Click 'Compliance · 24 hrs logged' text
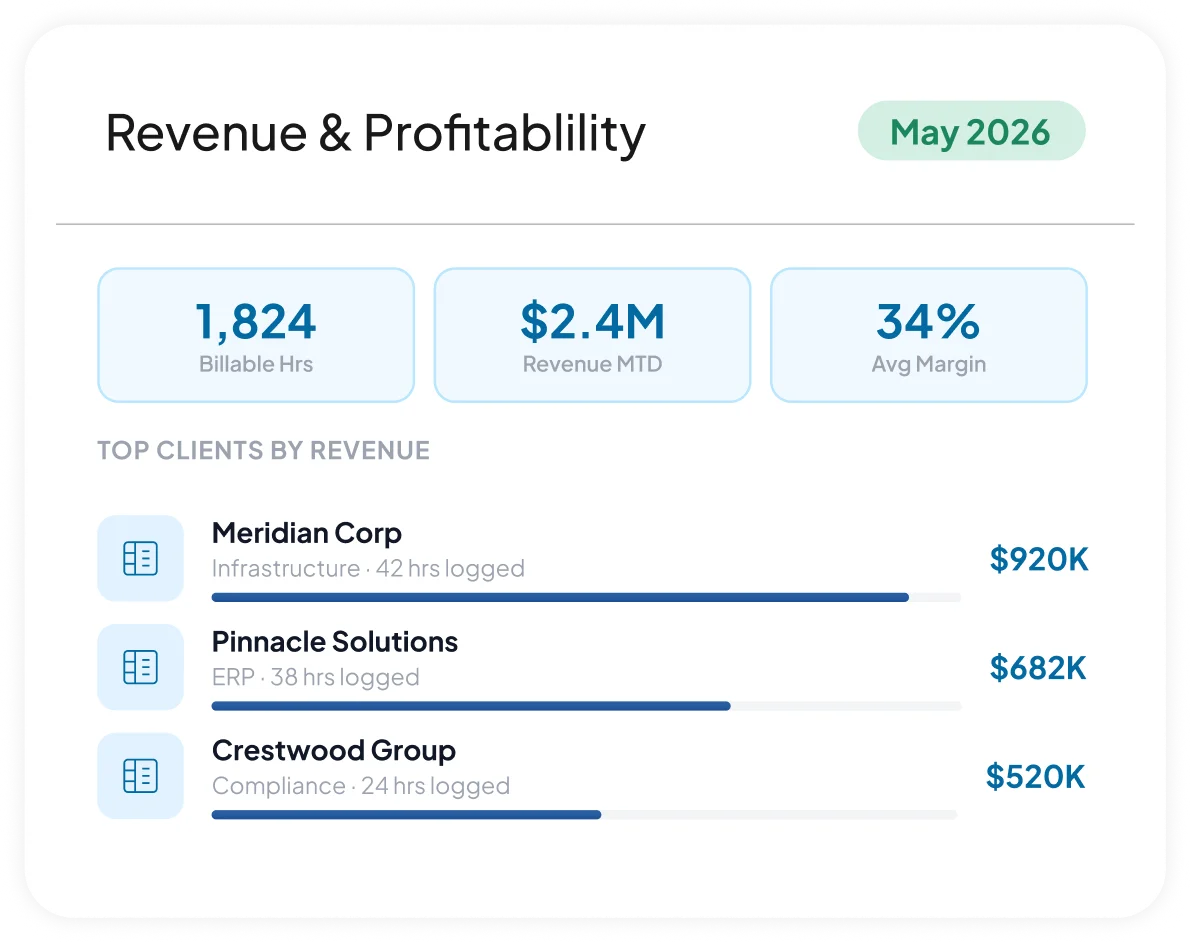 coord(362,786)
